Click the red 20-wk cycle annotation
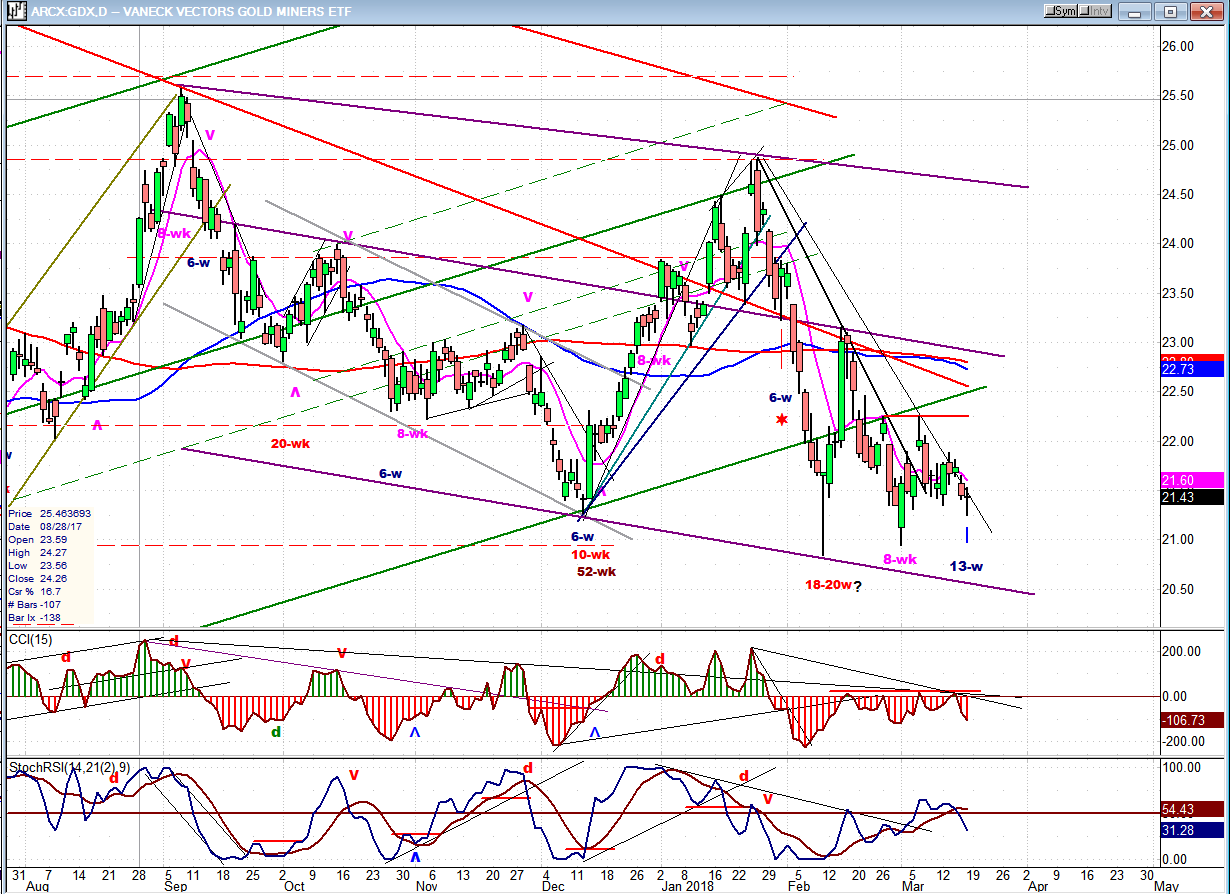 [290, 443]
